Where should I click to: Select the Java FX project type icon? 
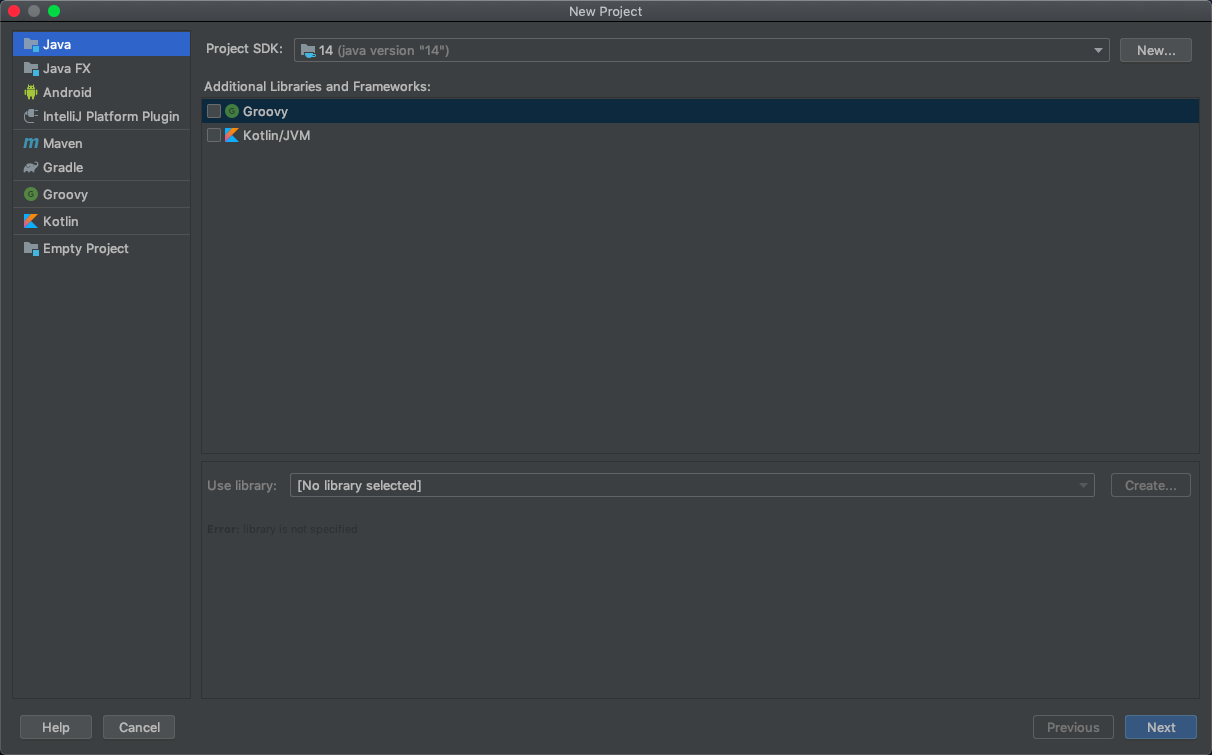tap(31, 68)
